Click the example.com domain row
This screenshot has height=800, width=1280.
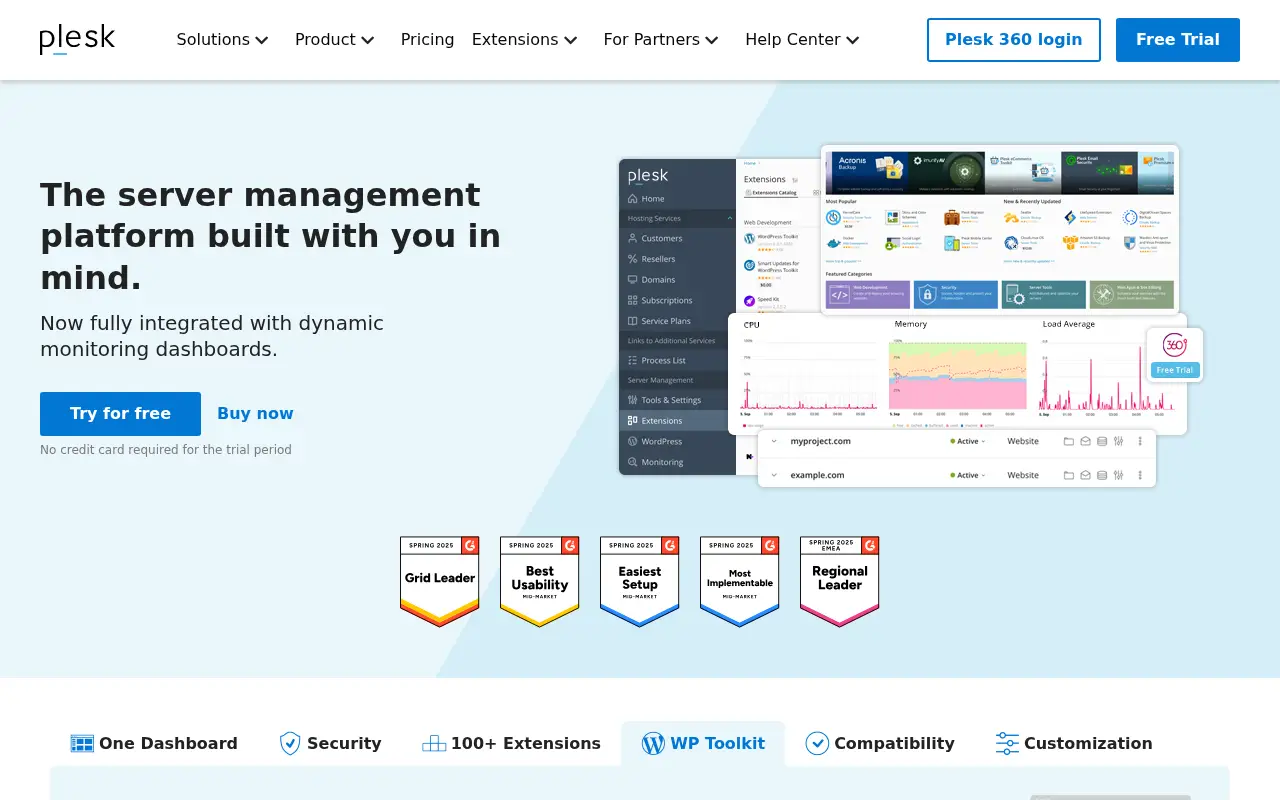957,475
